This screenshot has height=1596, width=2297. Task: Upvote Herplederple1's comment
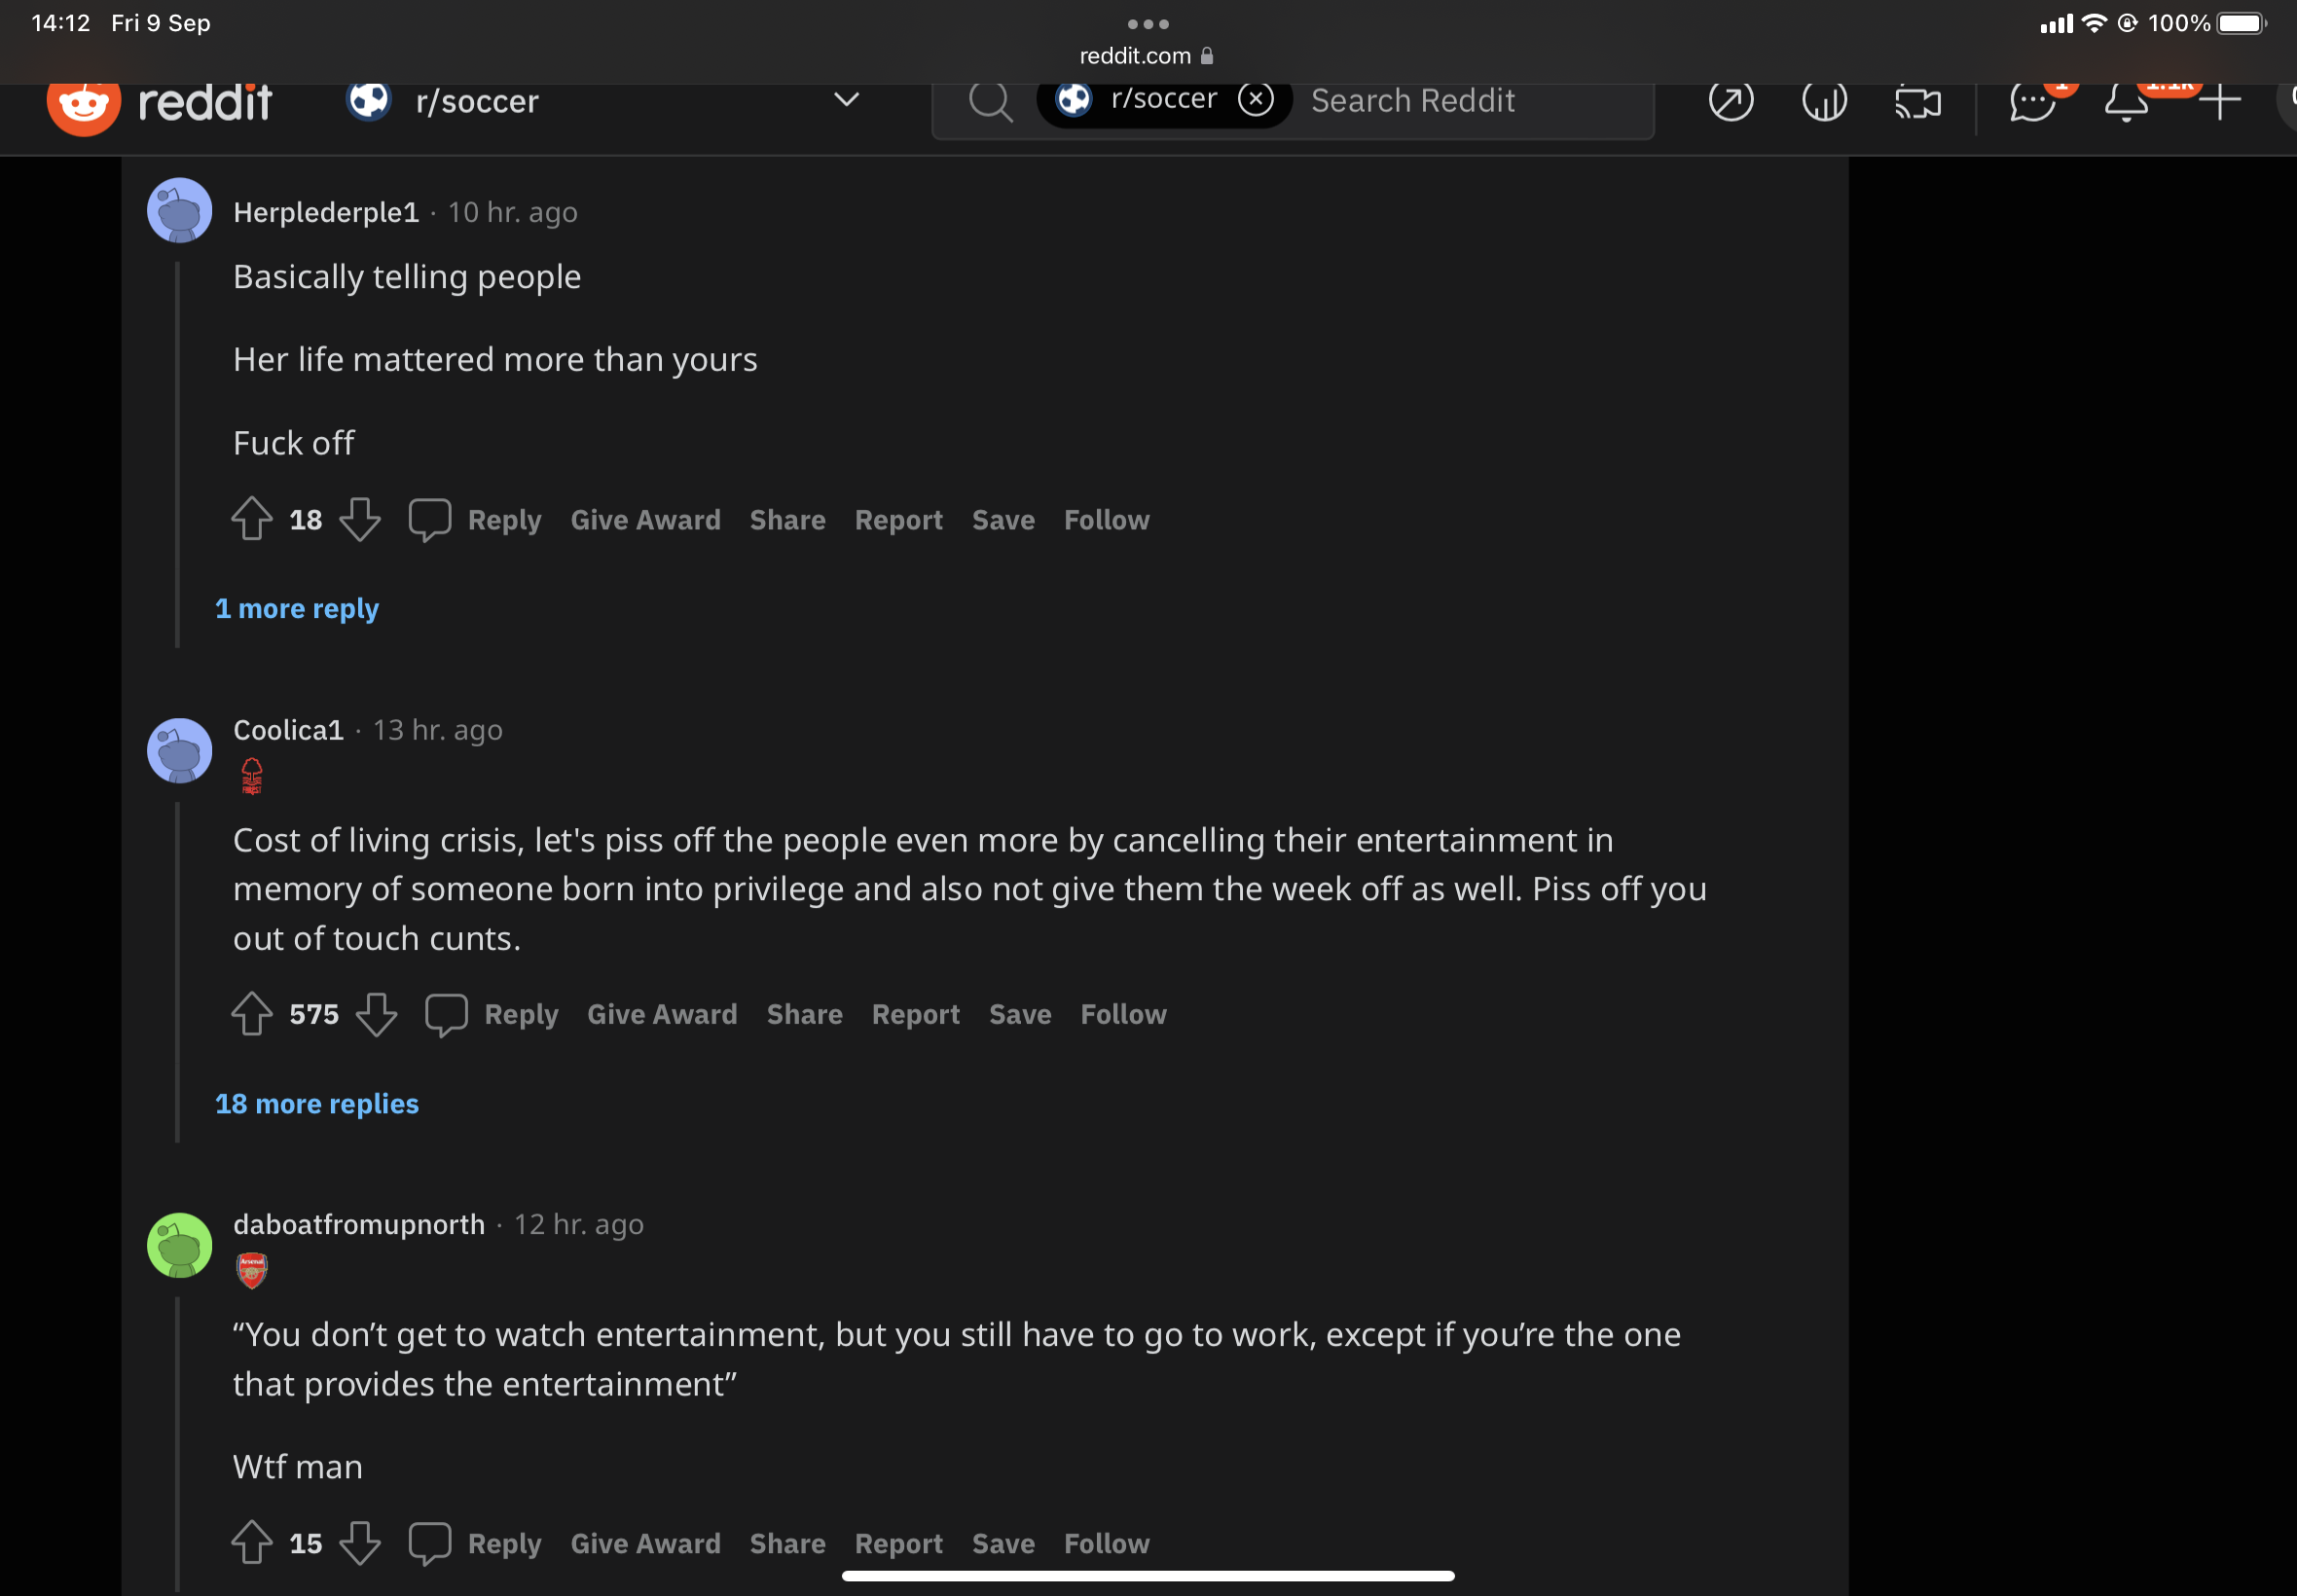click(252, 519)
